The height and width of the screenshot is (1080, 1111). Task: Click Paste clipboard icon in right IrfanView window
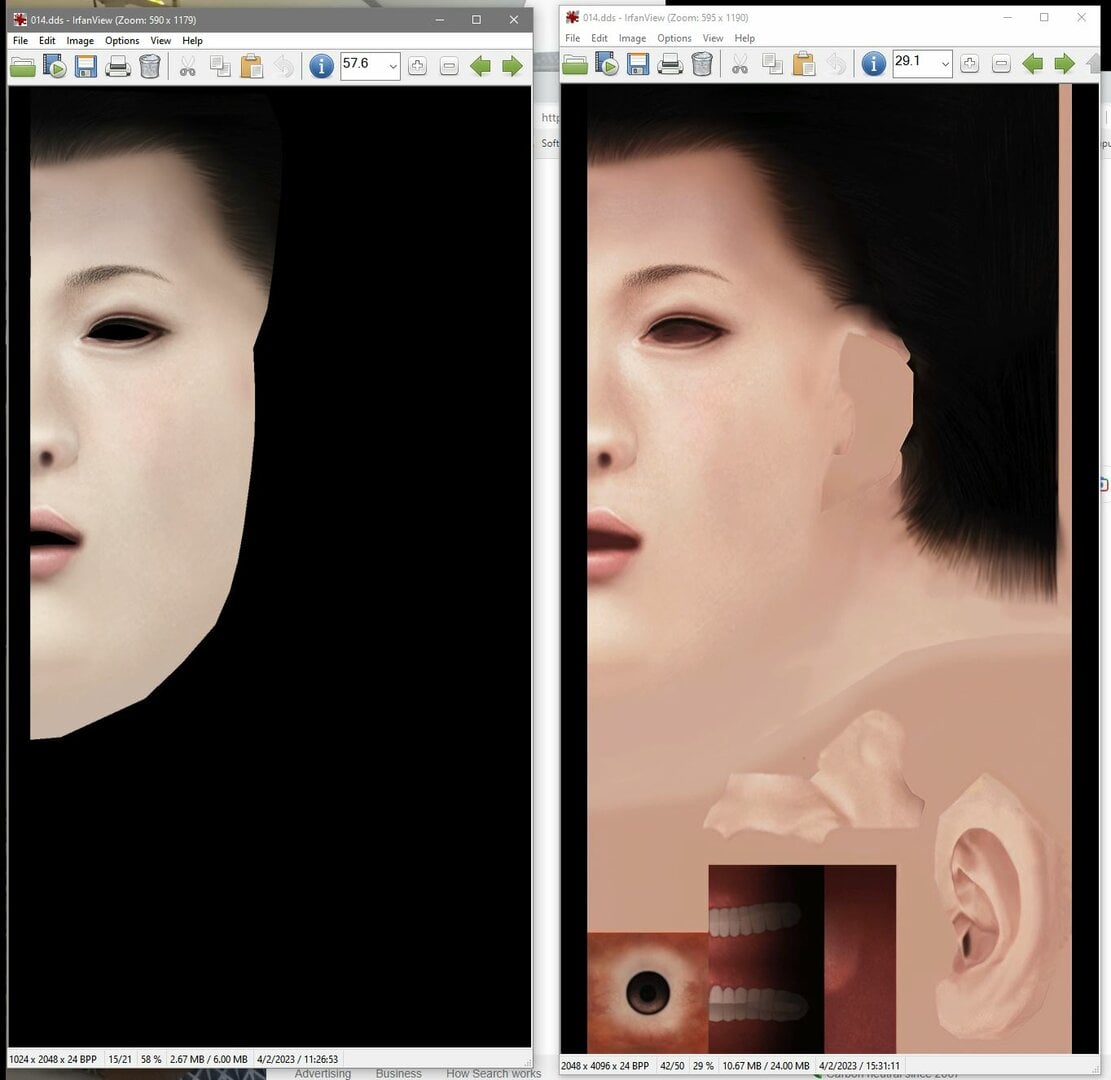[803, 64]
